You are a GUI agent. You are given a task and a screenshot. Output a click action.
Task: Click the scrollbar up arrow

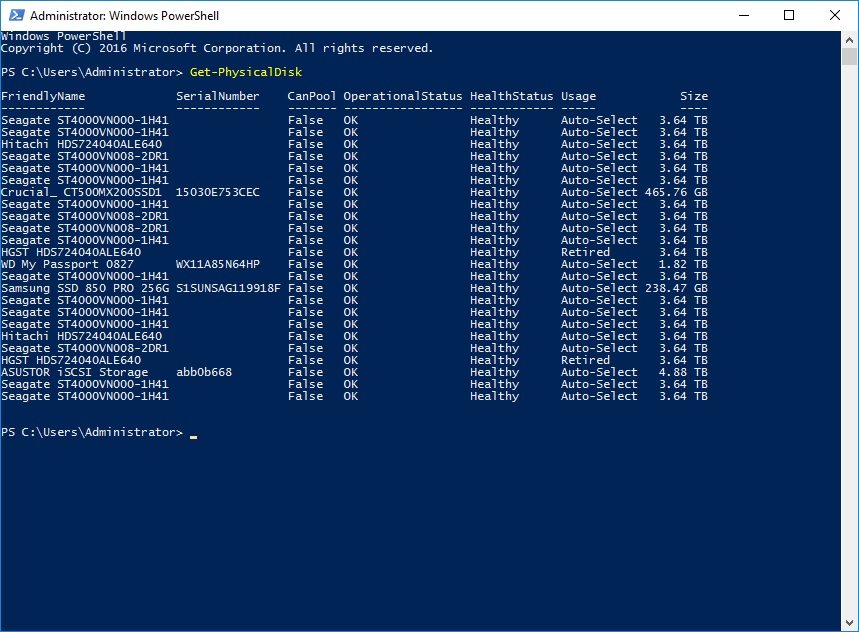coord(850,39)
